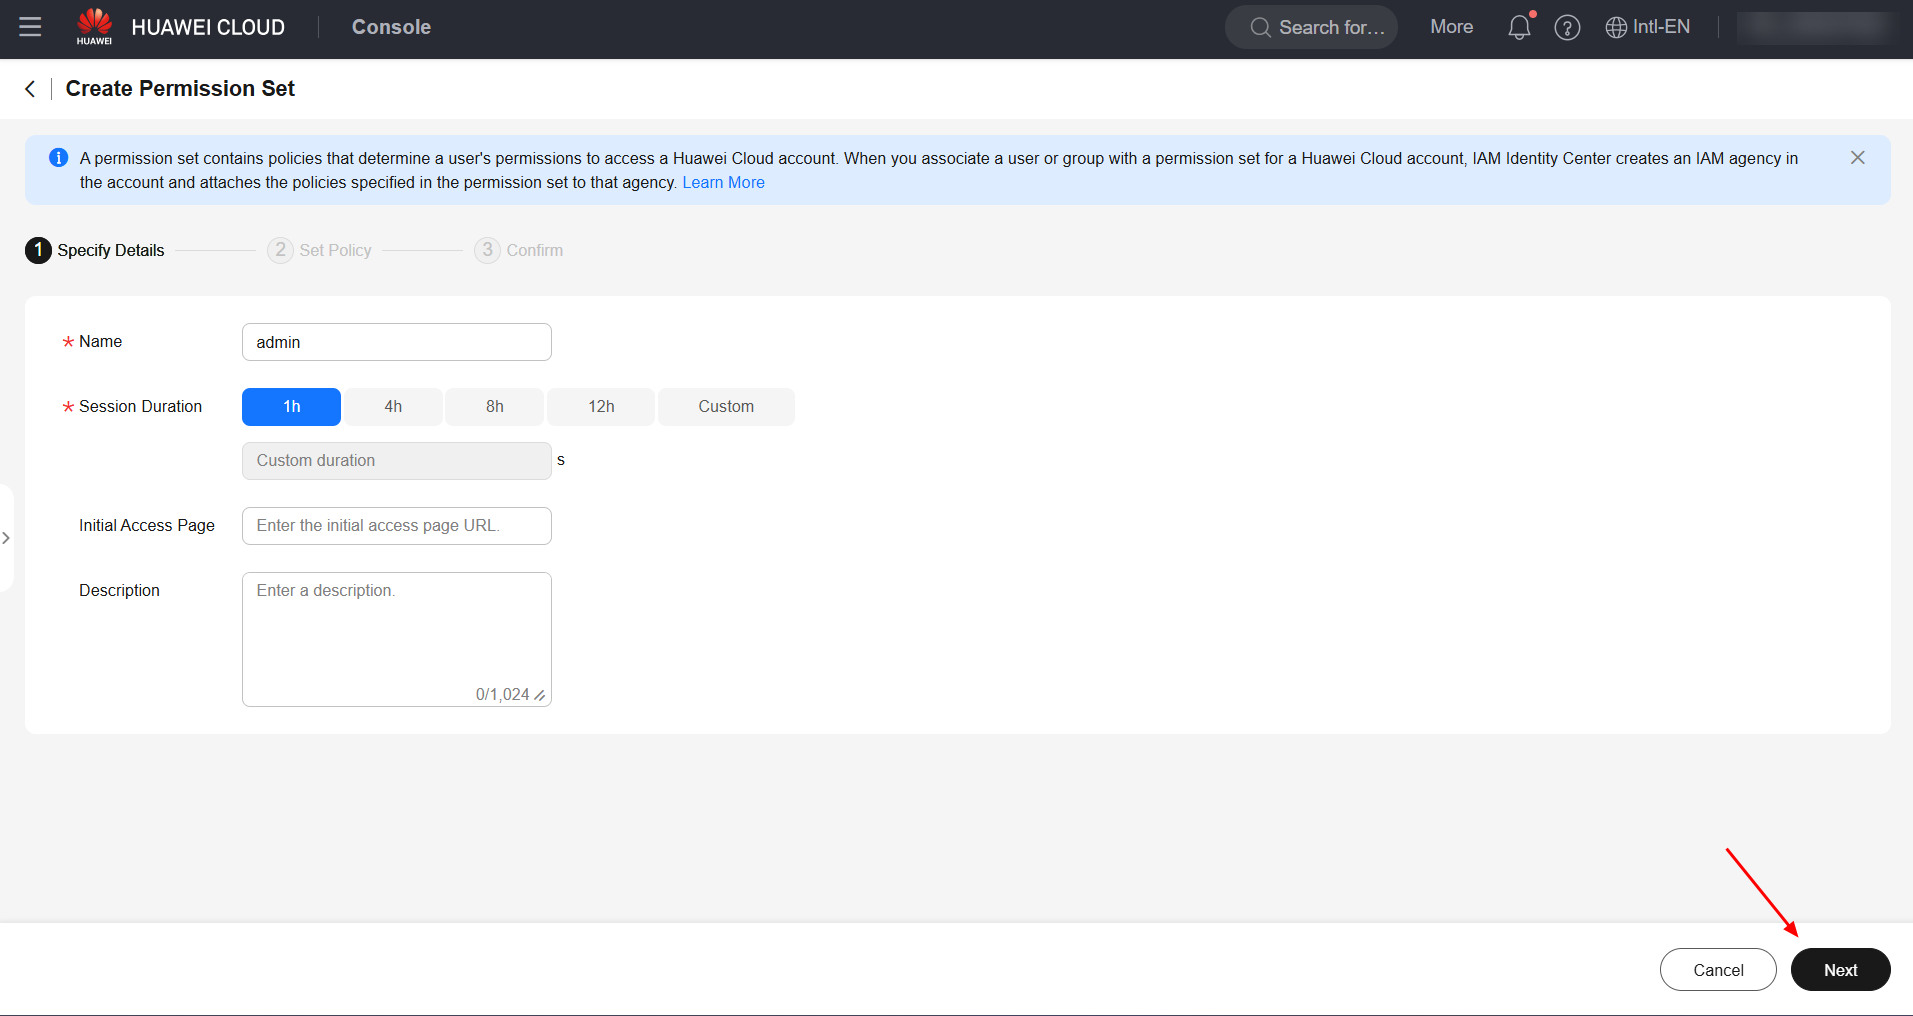This screenshot has width=1913, height=1016.
Task: Select the 8h session duration
Action: pyautogui.click(x=494, y=407)
